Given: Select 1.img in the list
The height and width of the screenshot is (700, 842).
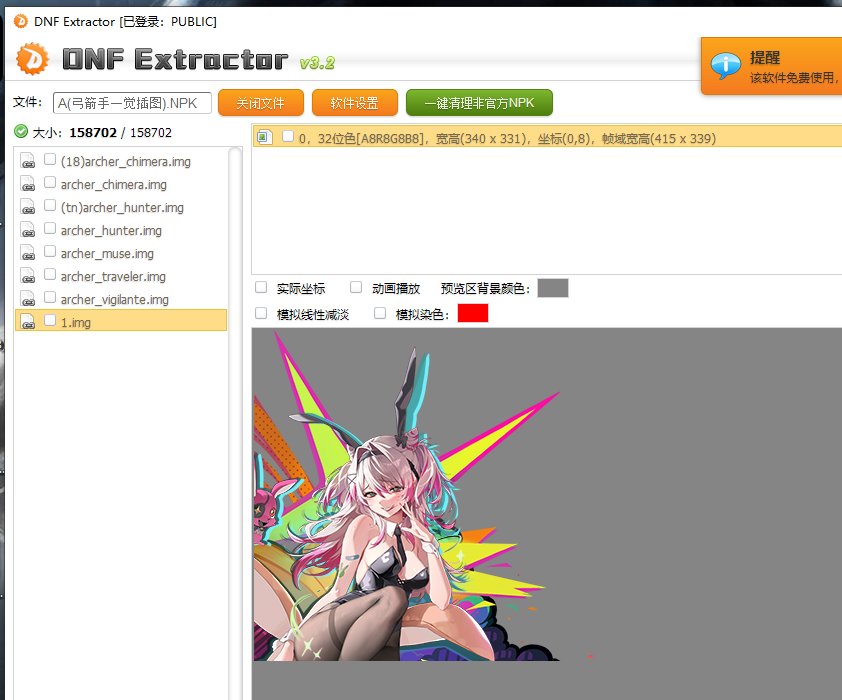Looking at the screenshot, I should 121,320.
